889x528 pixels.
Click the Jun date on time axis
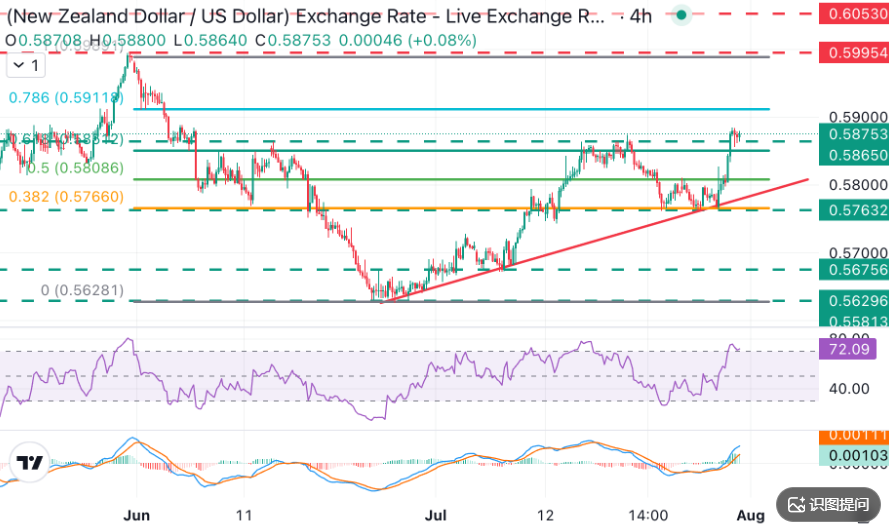pos(137,516)
